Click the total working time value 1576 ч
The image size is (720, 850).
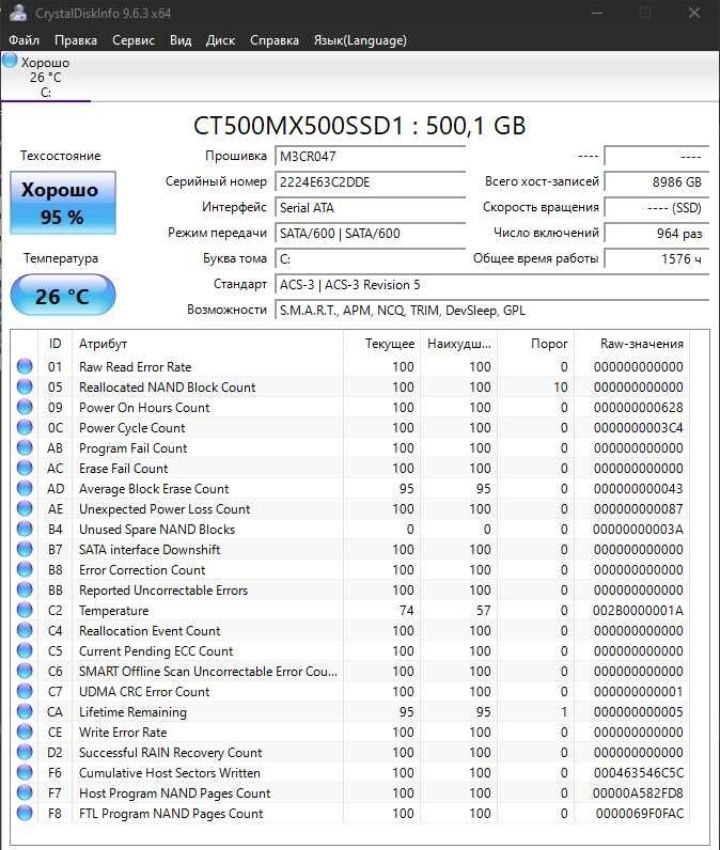[x=657, y=259]
